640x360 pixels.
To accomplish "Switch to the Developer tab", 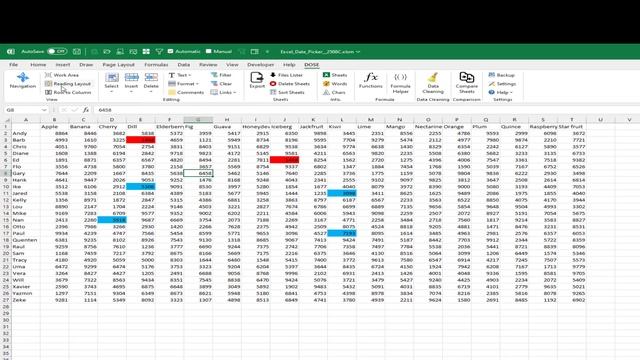I will point(260,64).
